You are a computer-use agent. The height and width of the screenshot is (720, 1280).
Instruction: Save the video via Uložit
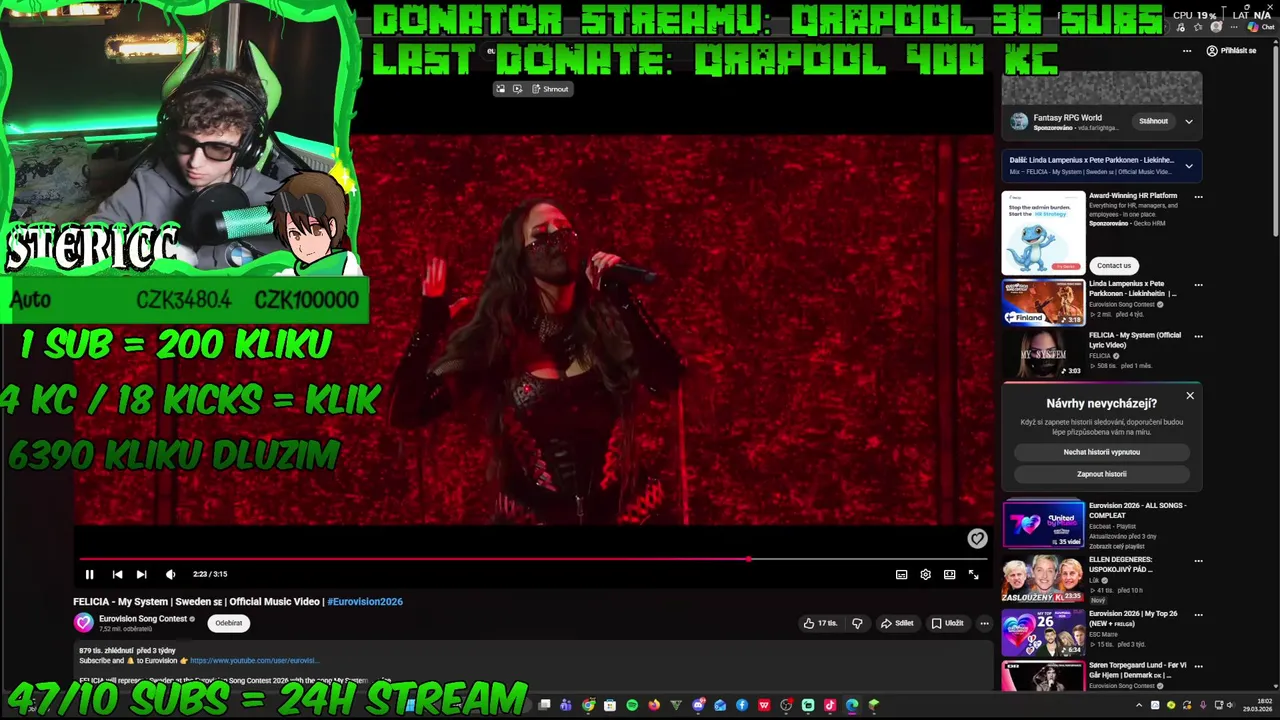(947, 623)
